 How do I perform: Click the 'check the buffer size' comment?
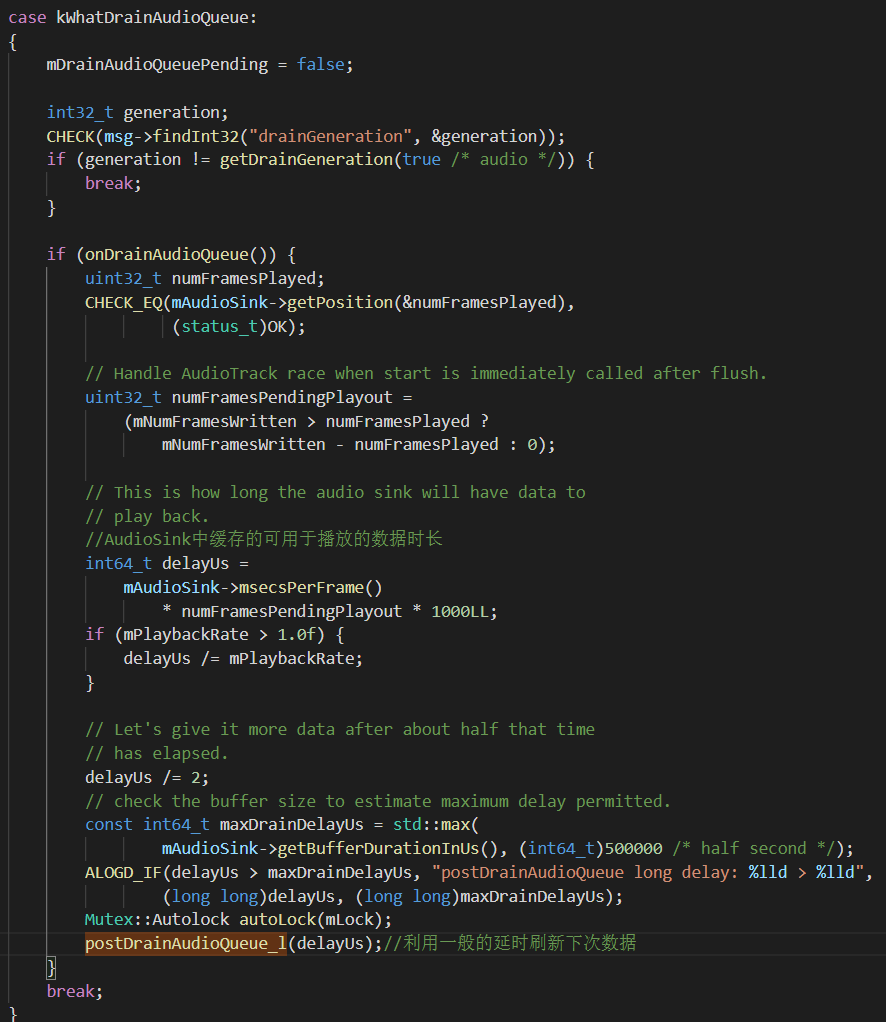[x=378, y=801]
